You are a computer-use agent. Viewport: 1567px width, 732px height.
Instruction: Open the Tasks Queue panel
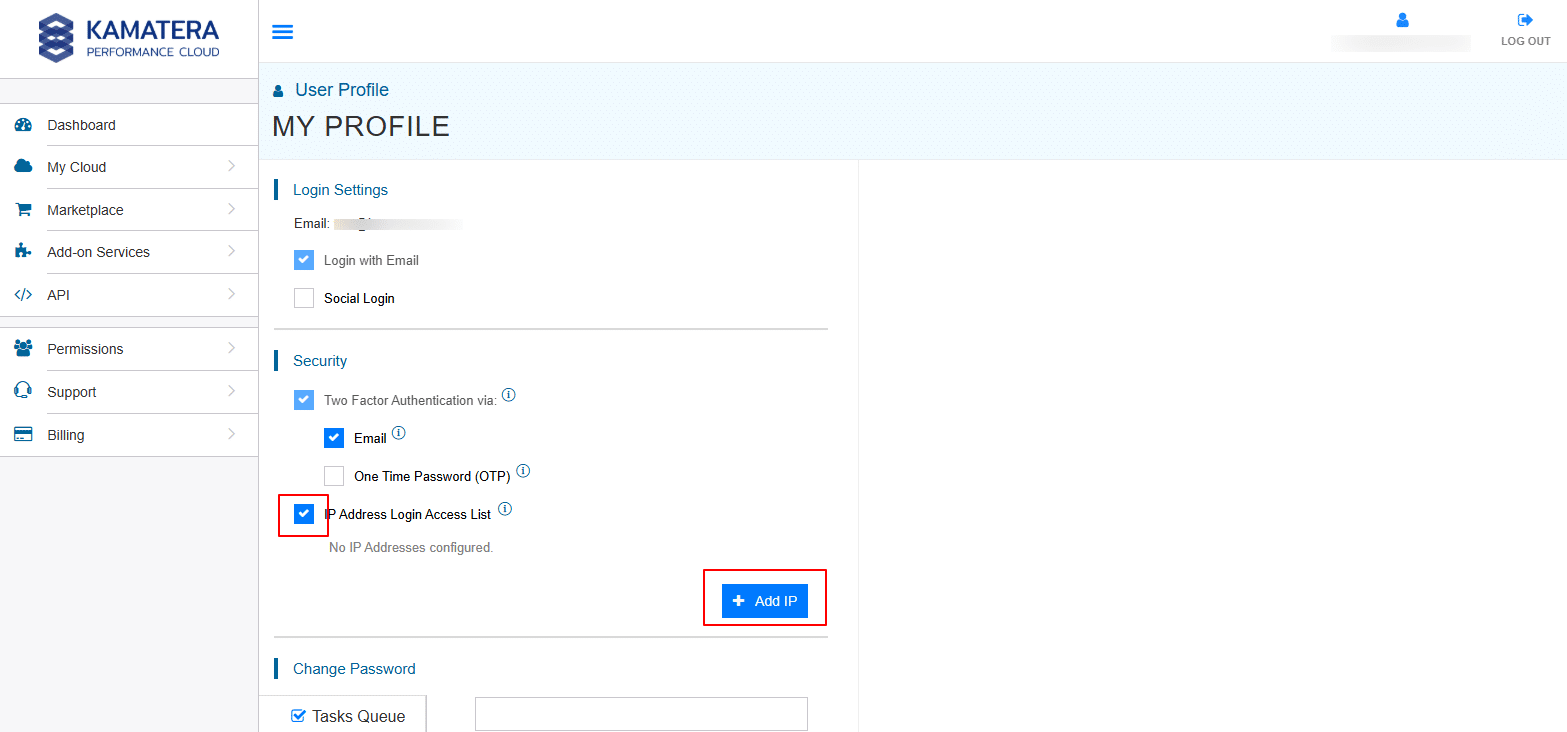coord(348,716)
